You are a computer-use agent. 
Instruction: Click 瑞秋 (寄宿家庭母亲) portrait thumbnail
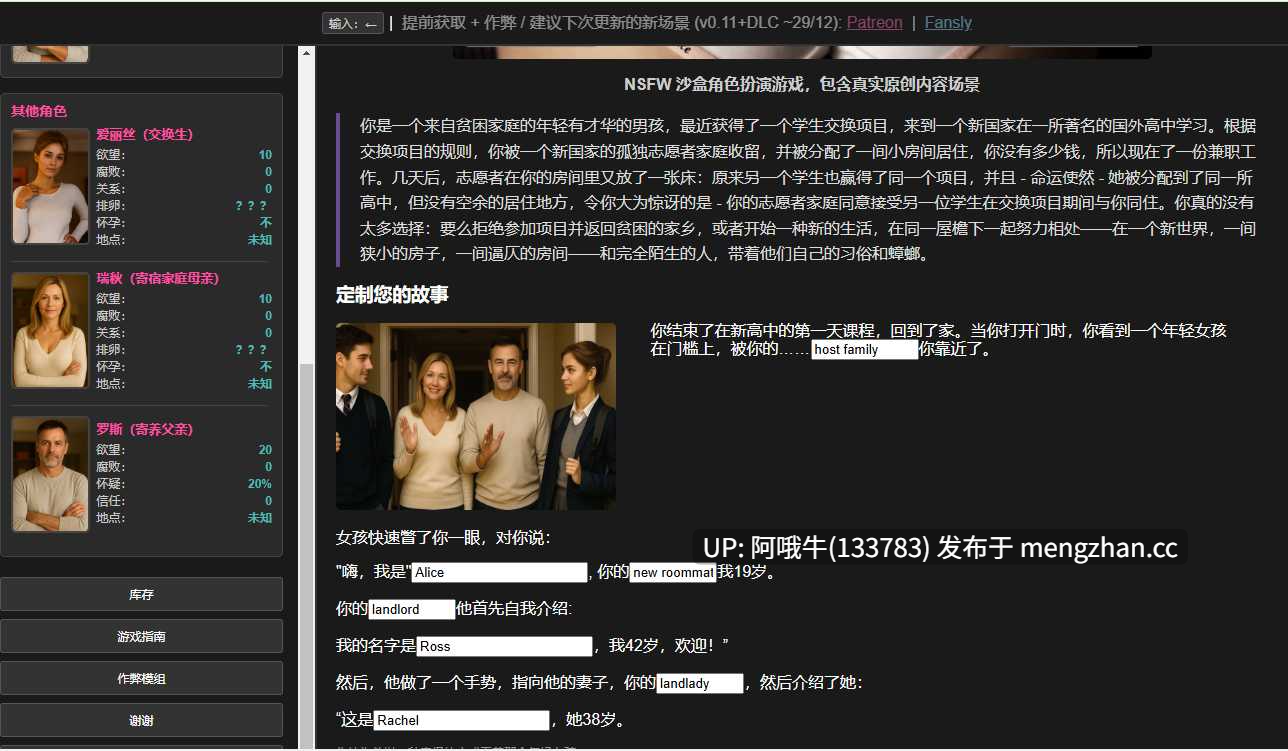tap(51, 330)
